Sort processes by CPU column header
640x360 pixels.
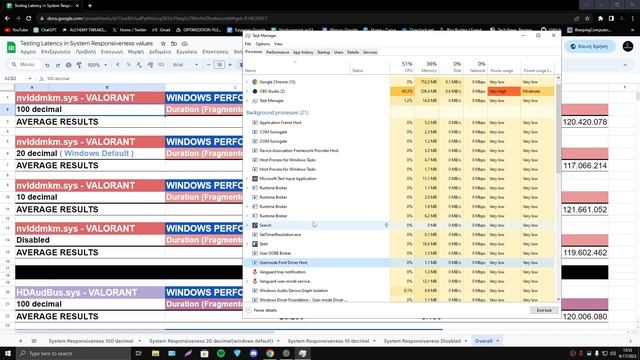coord(402,67)
